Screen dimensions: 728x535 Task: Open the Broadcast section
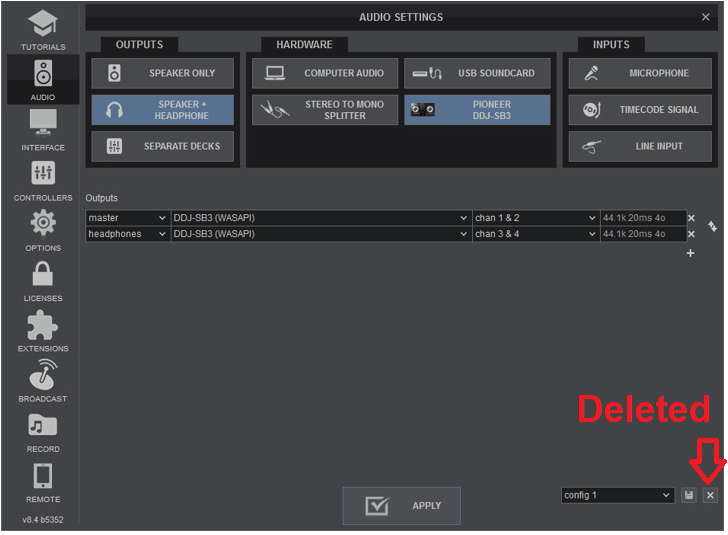(43, 382)
